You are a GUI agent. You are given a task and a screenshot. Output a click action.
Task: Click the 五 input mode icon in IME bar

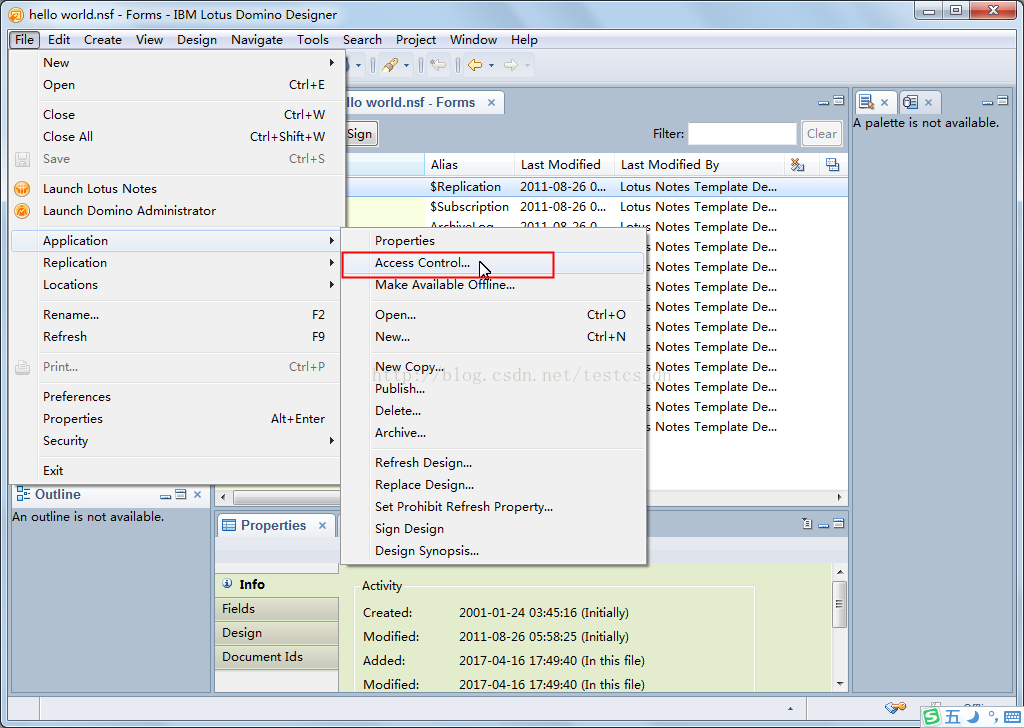(x=953, y=717)
